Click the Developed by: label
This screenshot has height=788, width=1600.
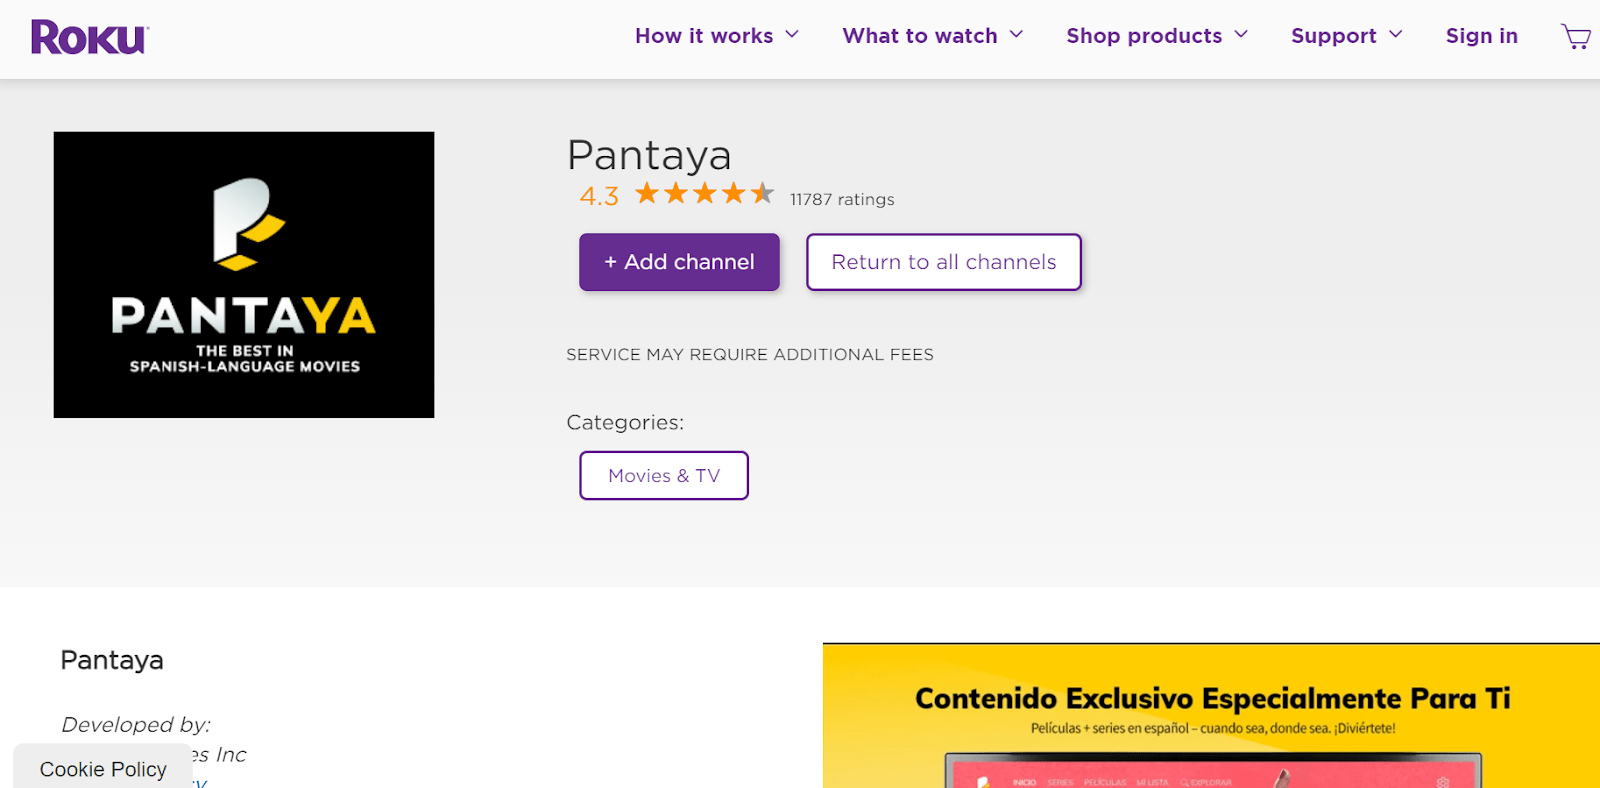coord(136,724)
